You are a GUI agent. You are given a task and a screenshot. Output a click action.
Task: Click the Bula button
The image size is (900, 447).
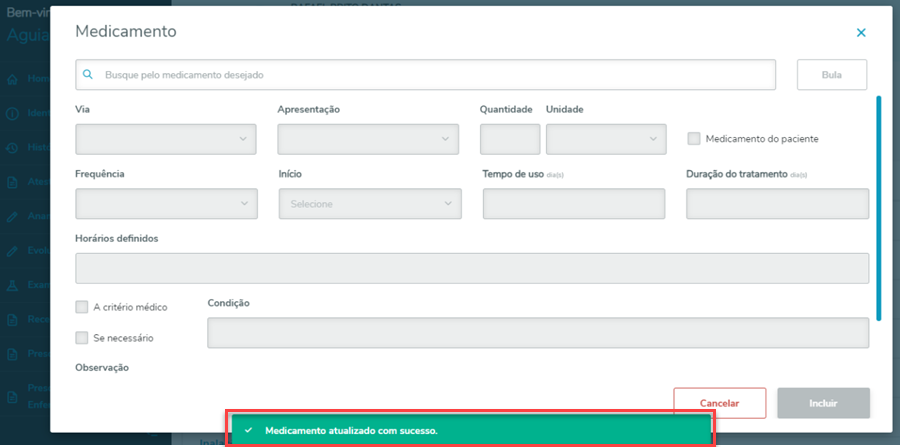click(x=832, y=75)
